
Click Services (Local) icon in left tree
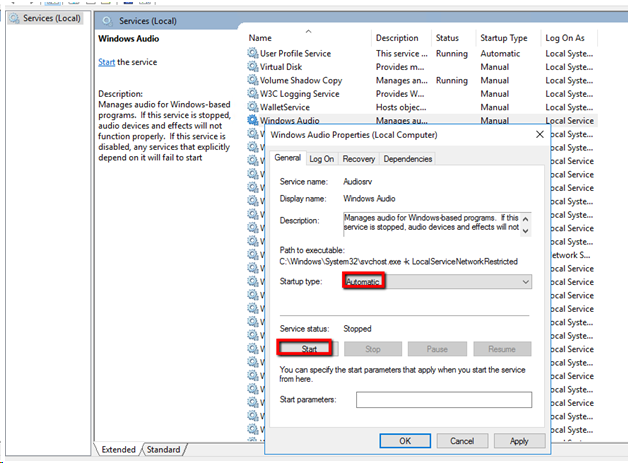click(x=14, y=18)
